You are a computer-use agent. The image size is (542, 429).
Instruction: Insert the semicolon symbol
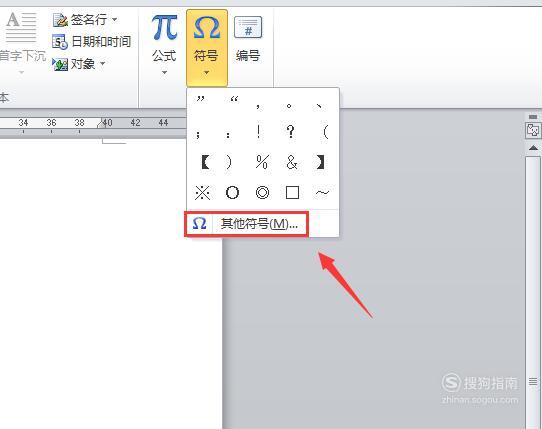coord(198,134)
